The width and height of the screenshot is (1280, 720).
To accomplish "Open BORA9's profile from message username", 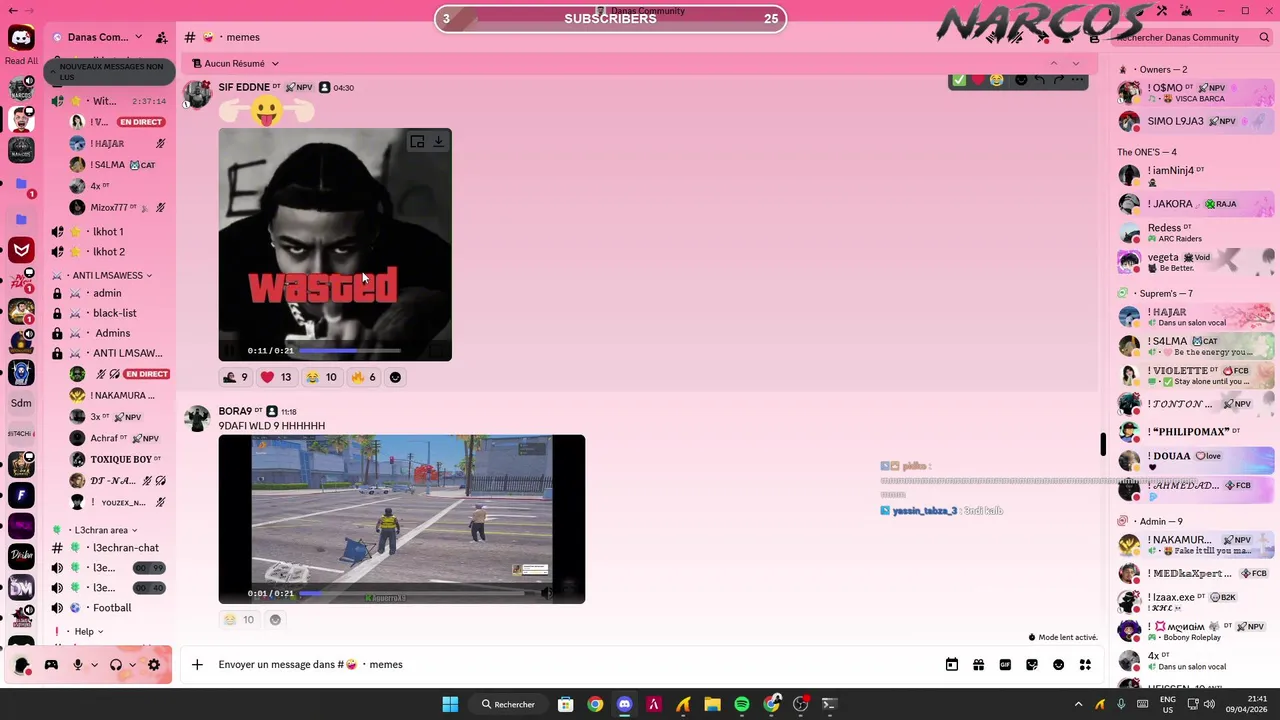I will (235, 411).
